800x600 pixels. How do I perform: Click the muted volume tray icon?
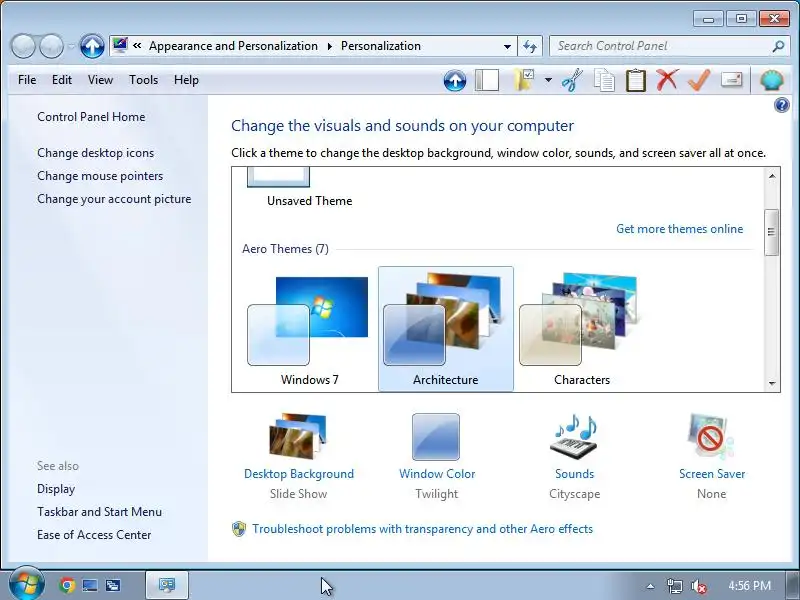click(x=698, y=586)
